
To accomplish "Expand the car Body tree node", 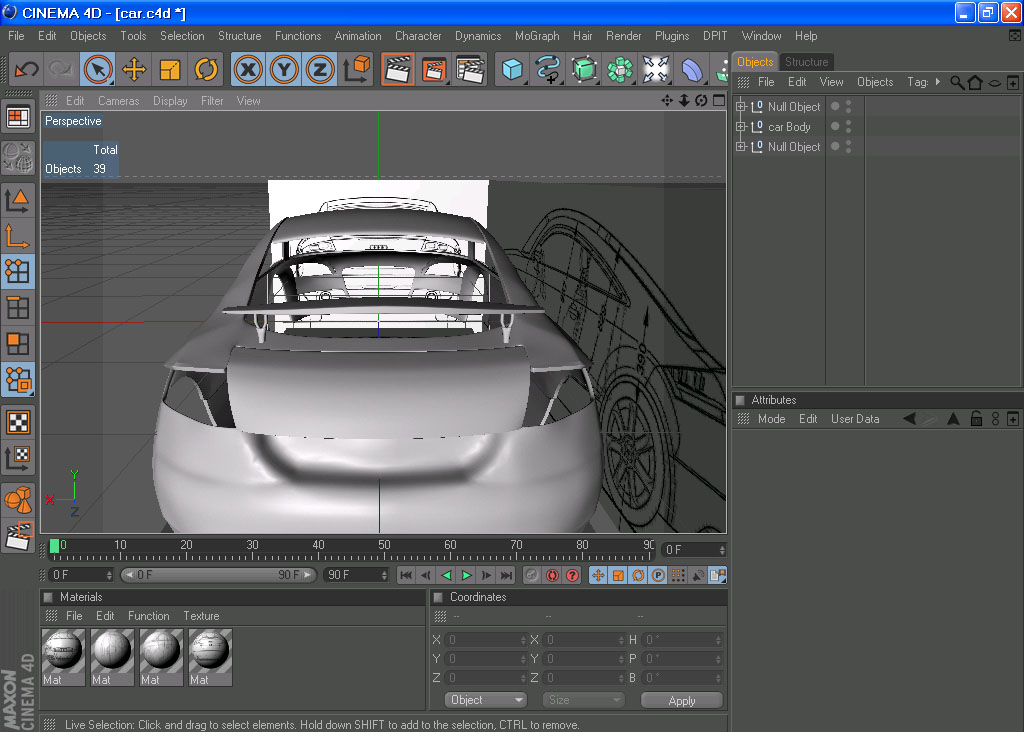I will (x=741, y=127).
